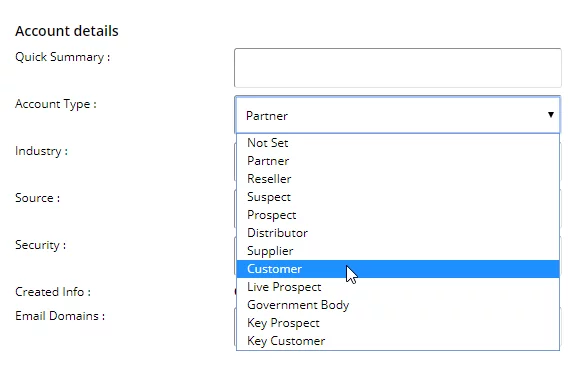Select the Prospect list option
This screenshot has width=572, height=371.
398,215
